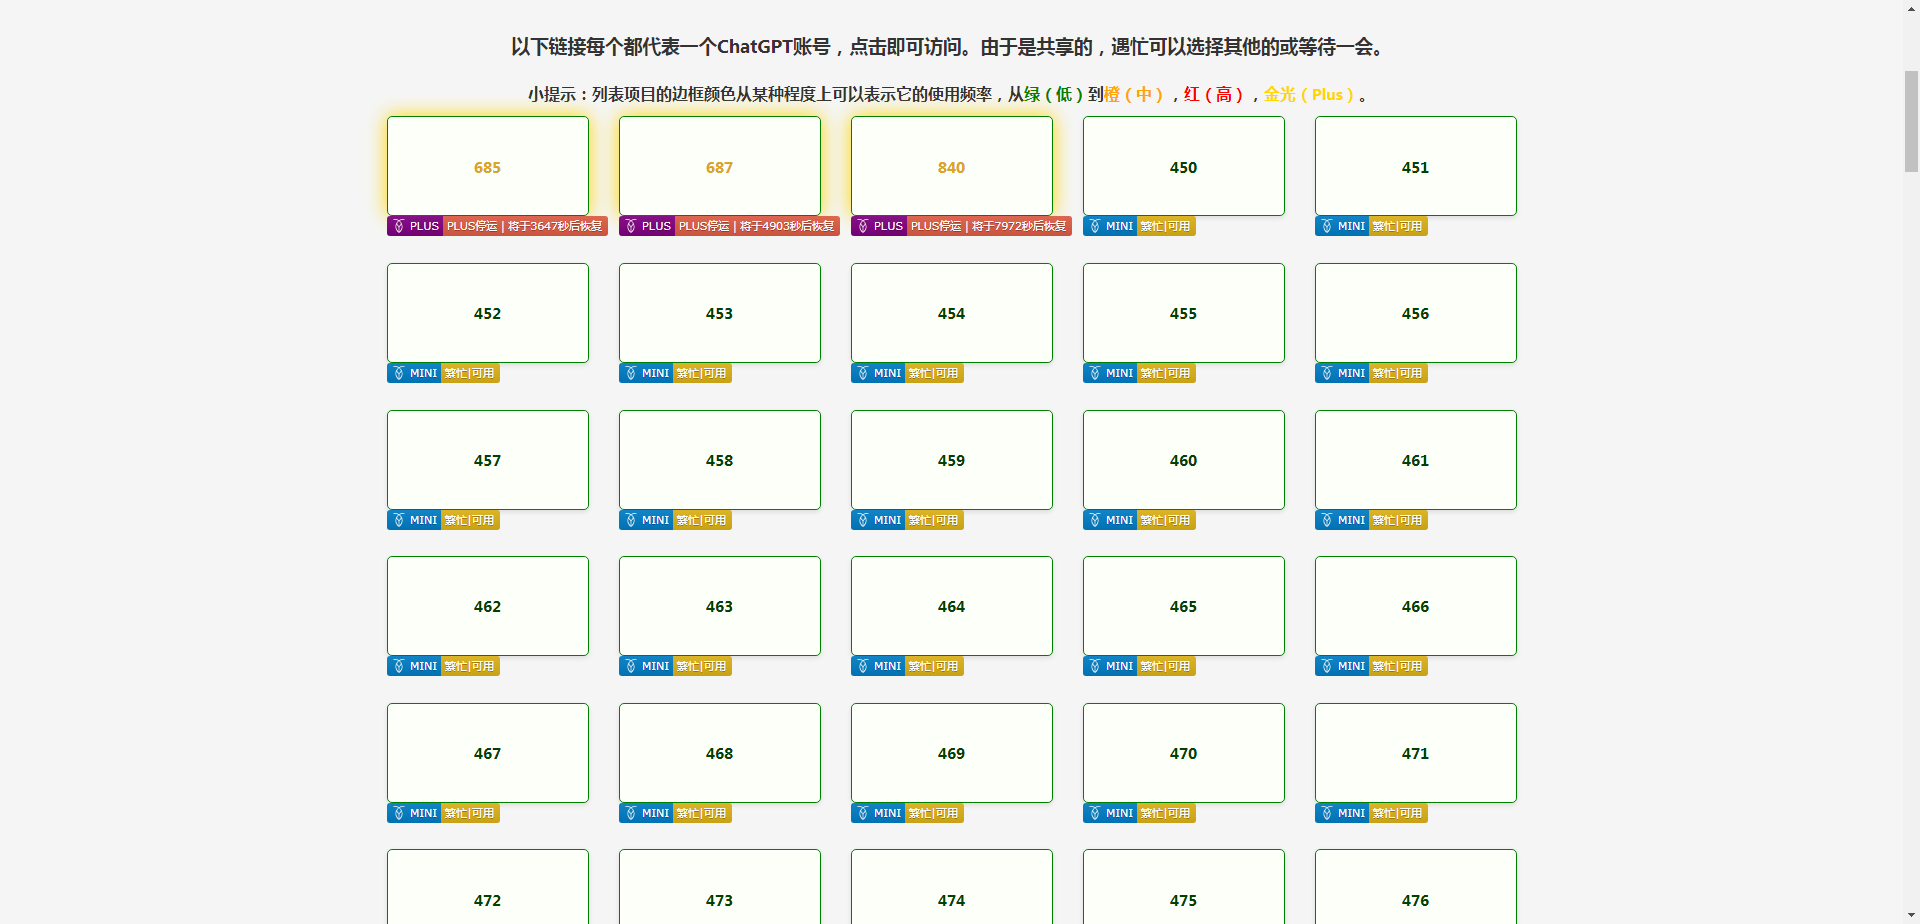Click the MINI badge icon under card 453

(x=631, y=373)
